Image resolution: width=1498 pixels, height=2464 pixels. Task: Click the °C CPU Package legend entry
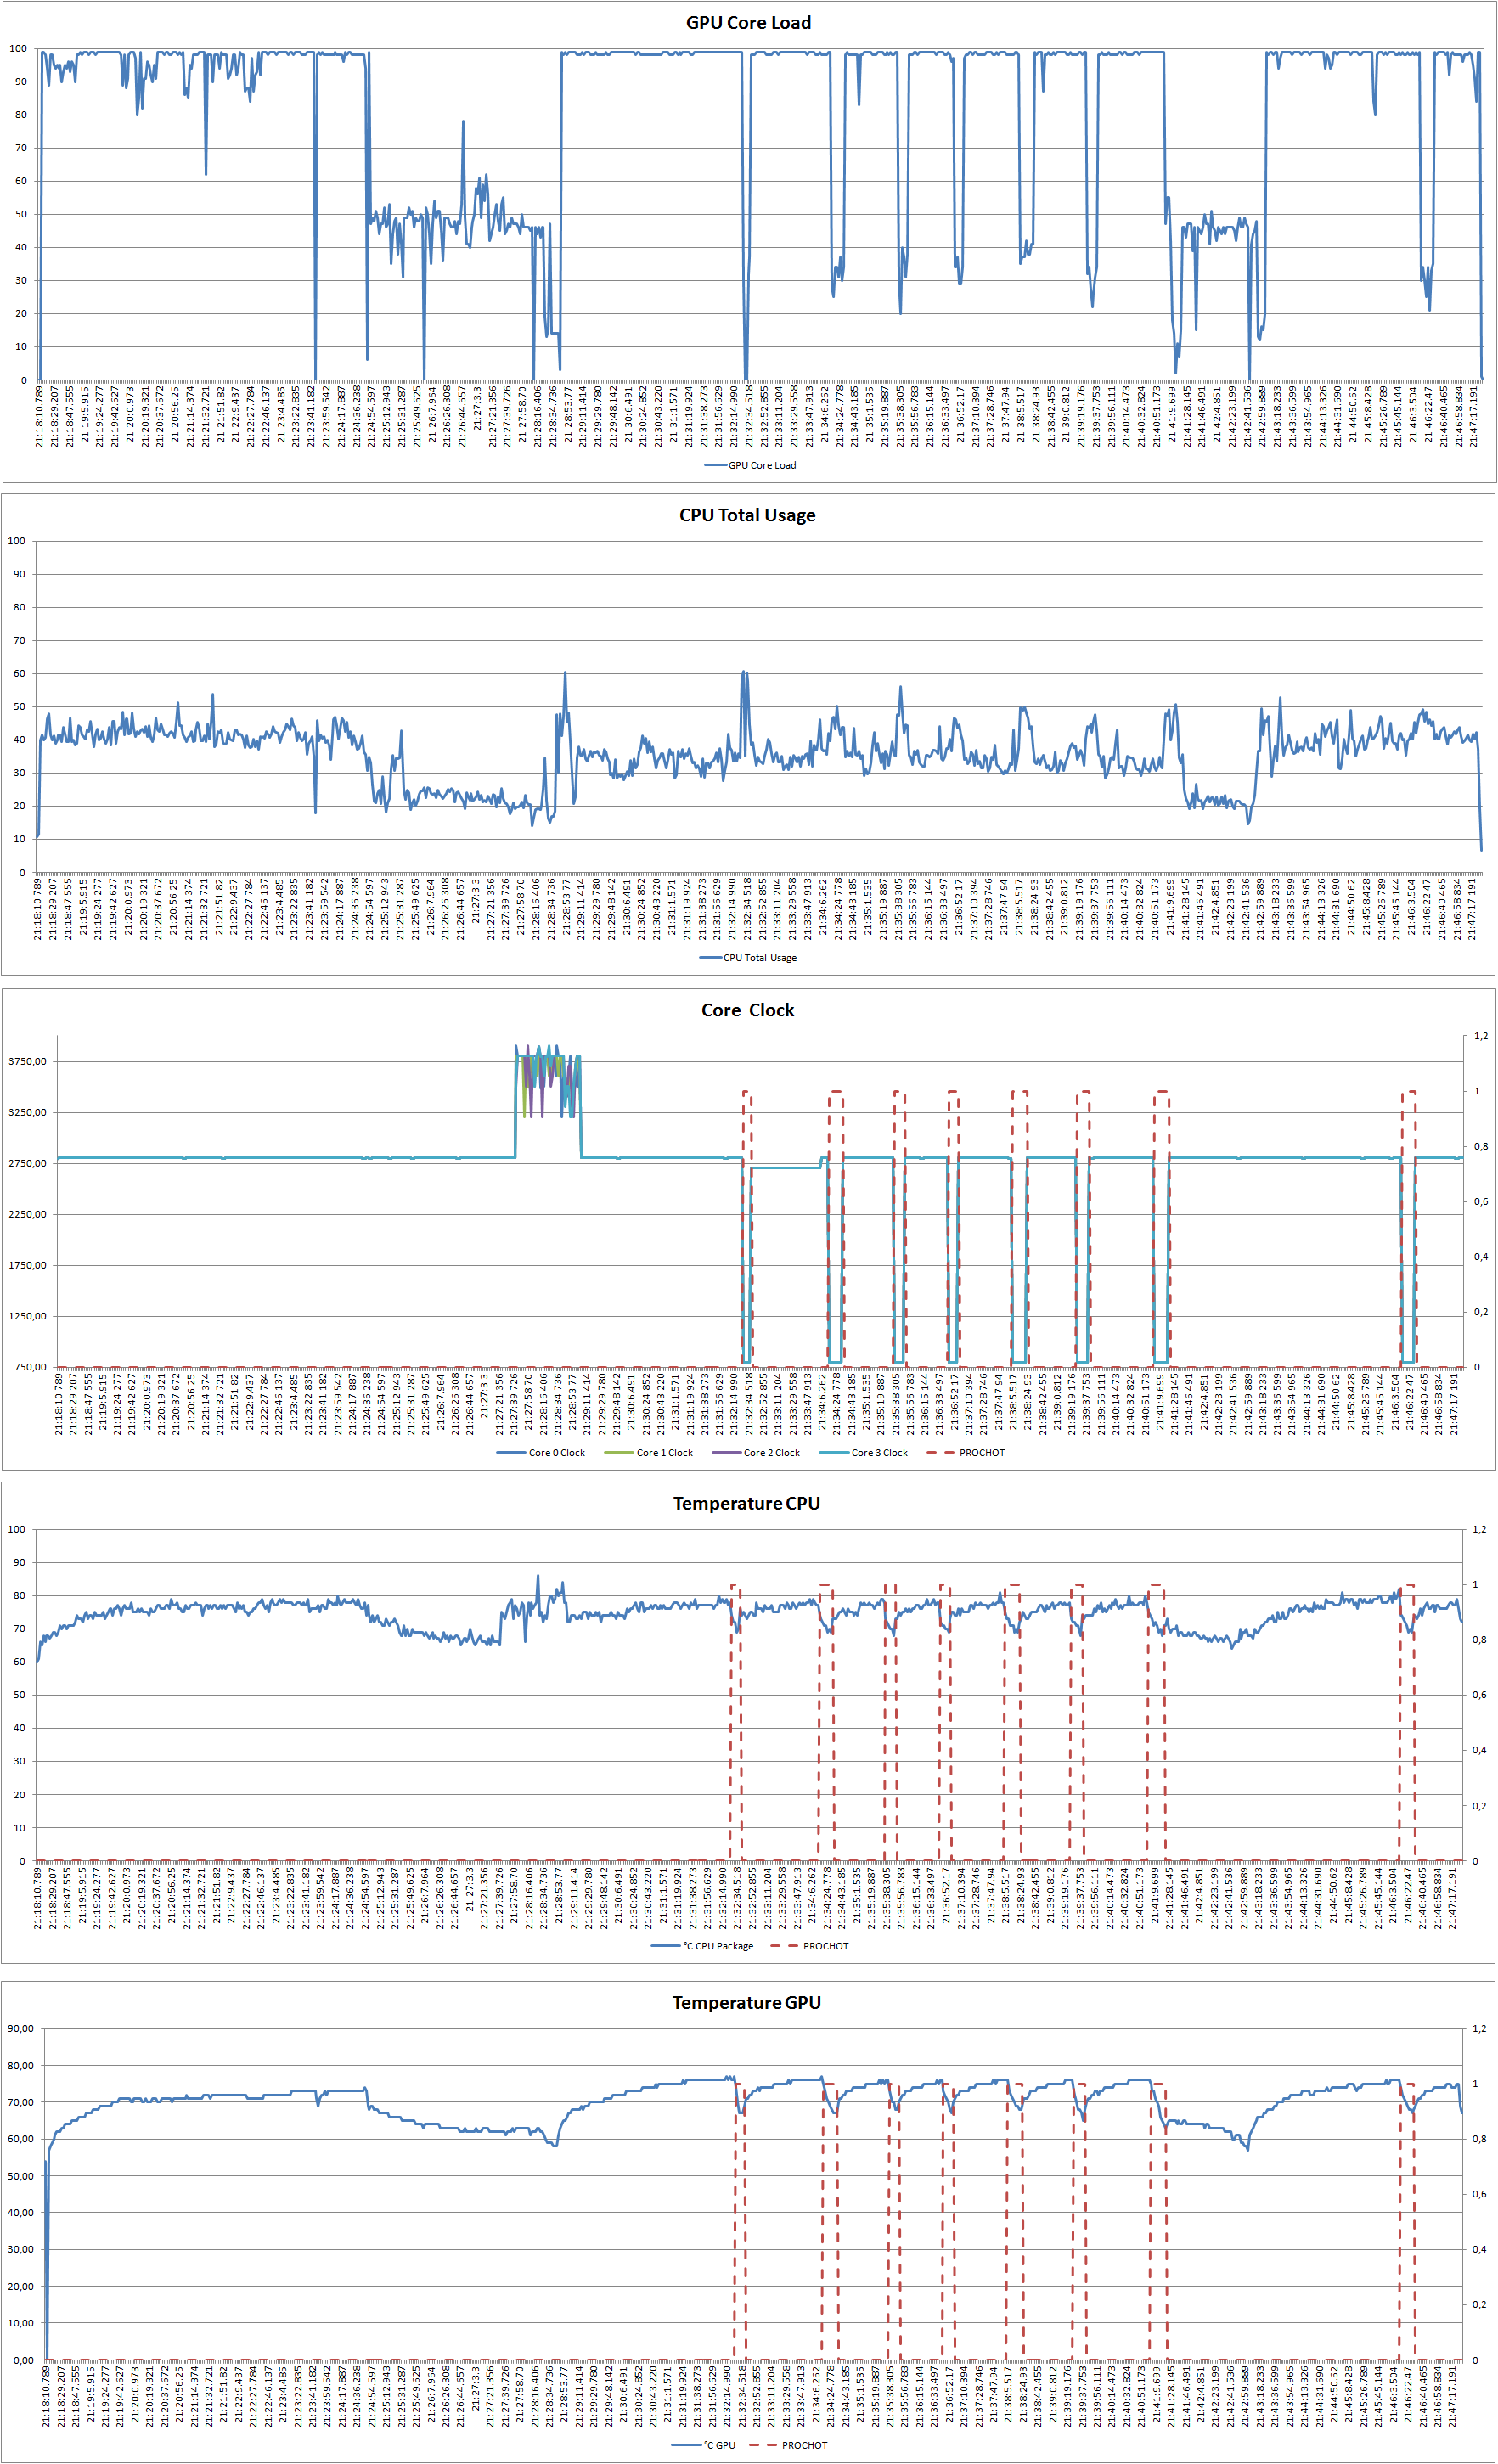[x=702, y=1946]
